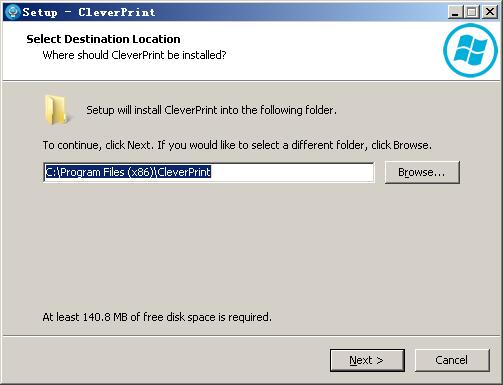Click the 'Select Destination Location' heading
Image resolution: width=503 pixels, height=385 pixels.
tap(103, 39)
